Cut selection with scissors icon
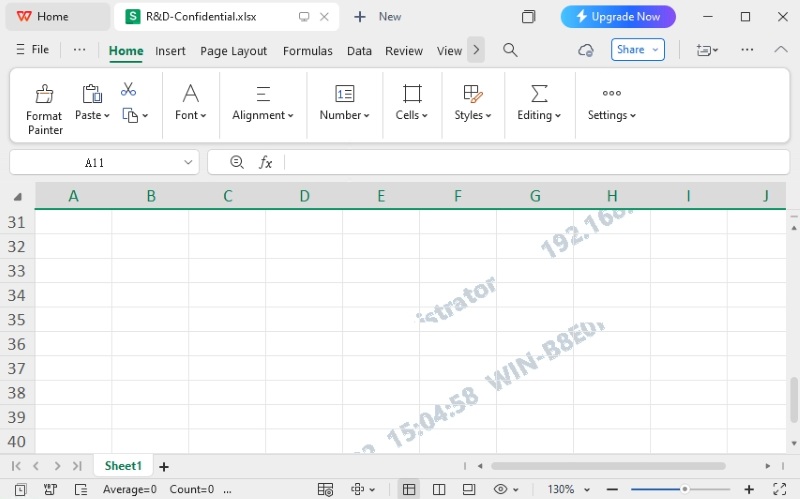 (128, 89)
